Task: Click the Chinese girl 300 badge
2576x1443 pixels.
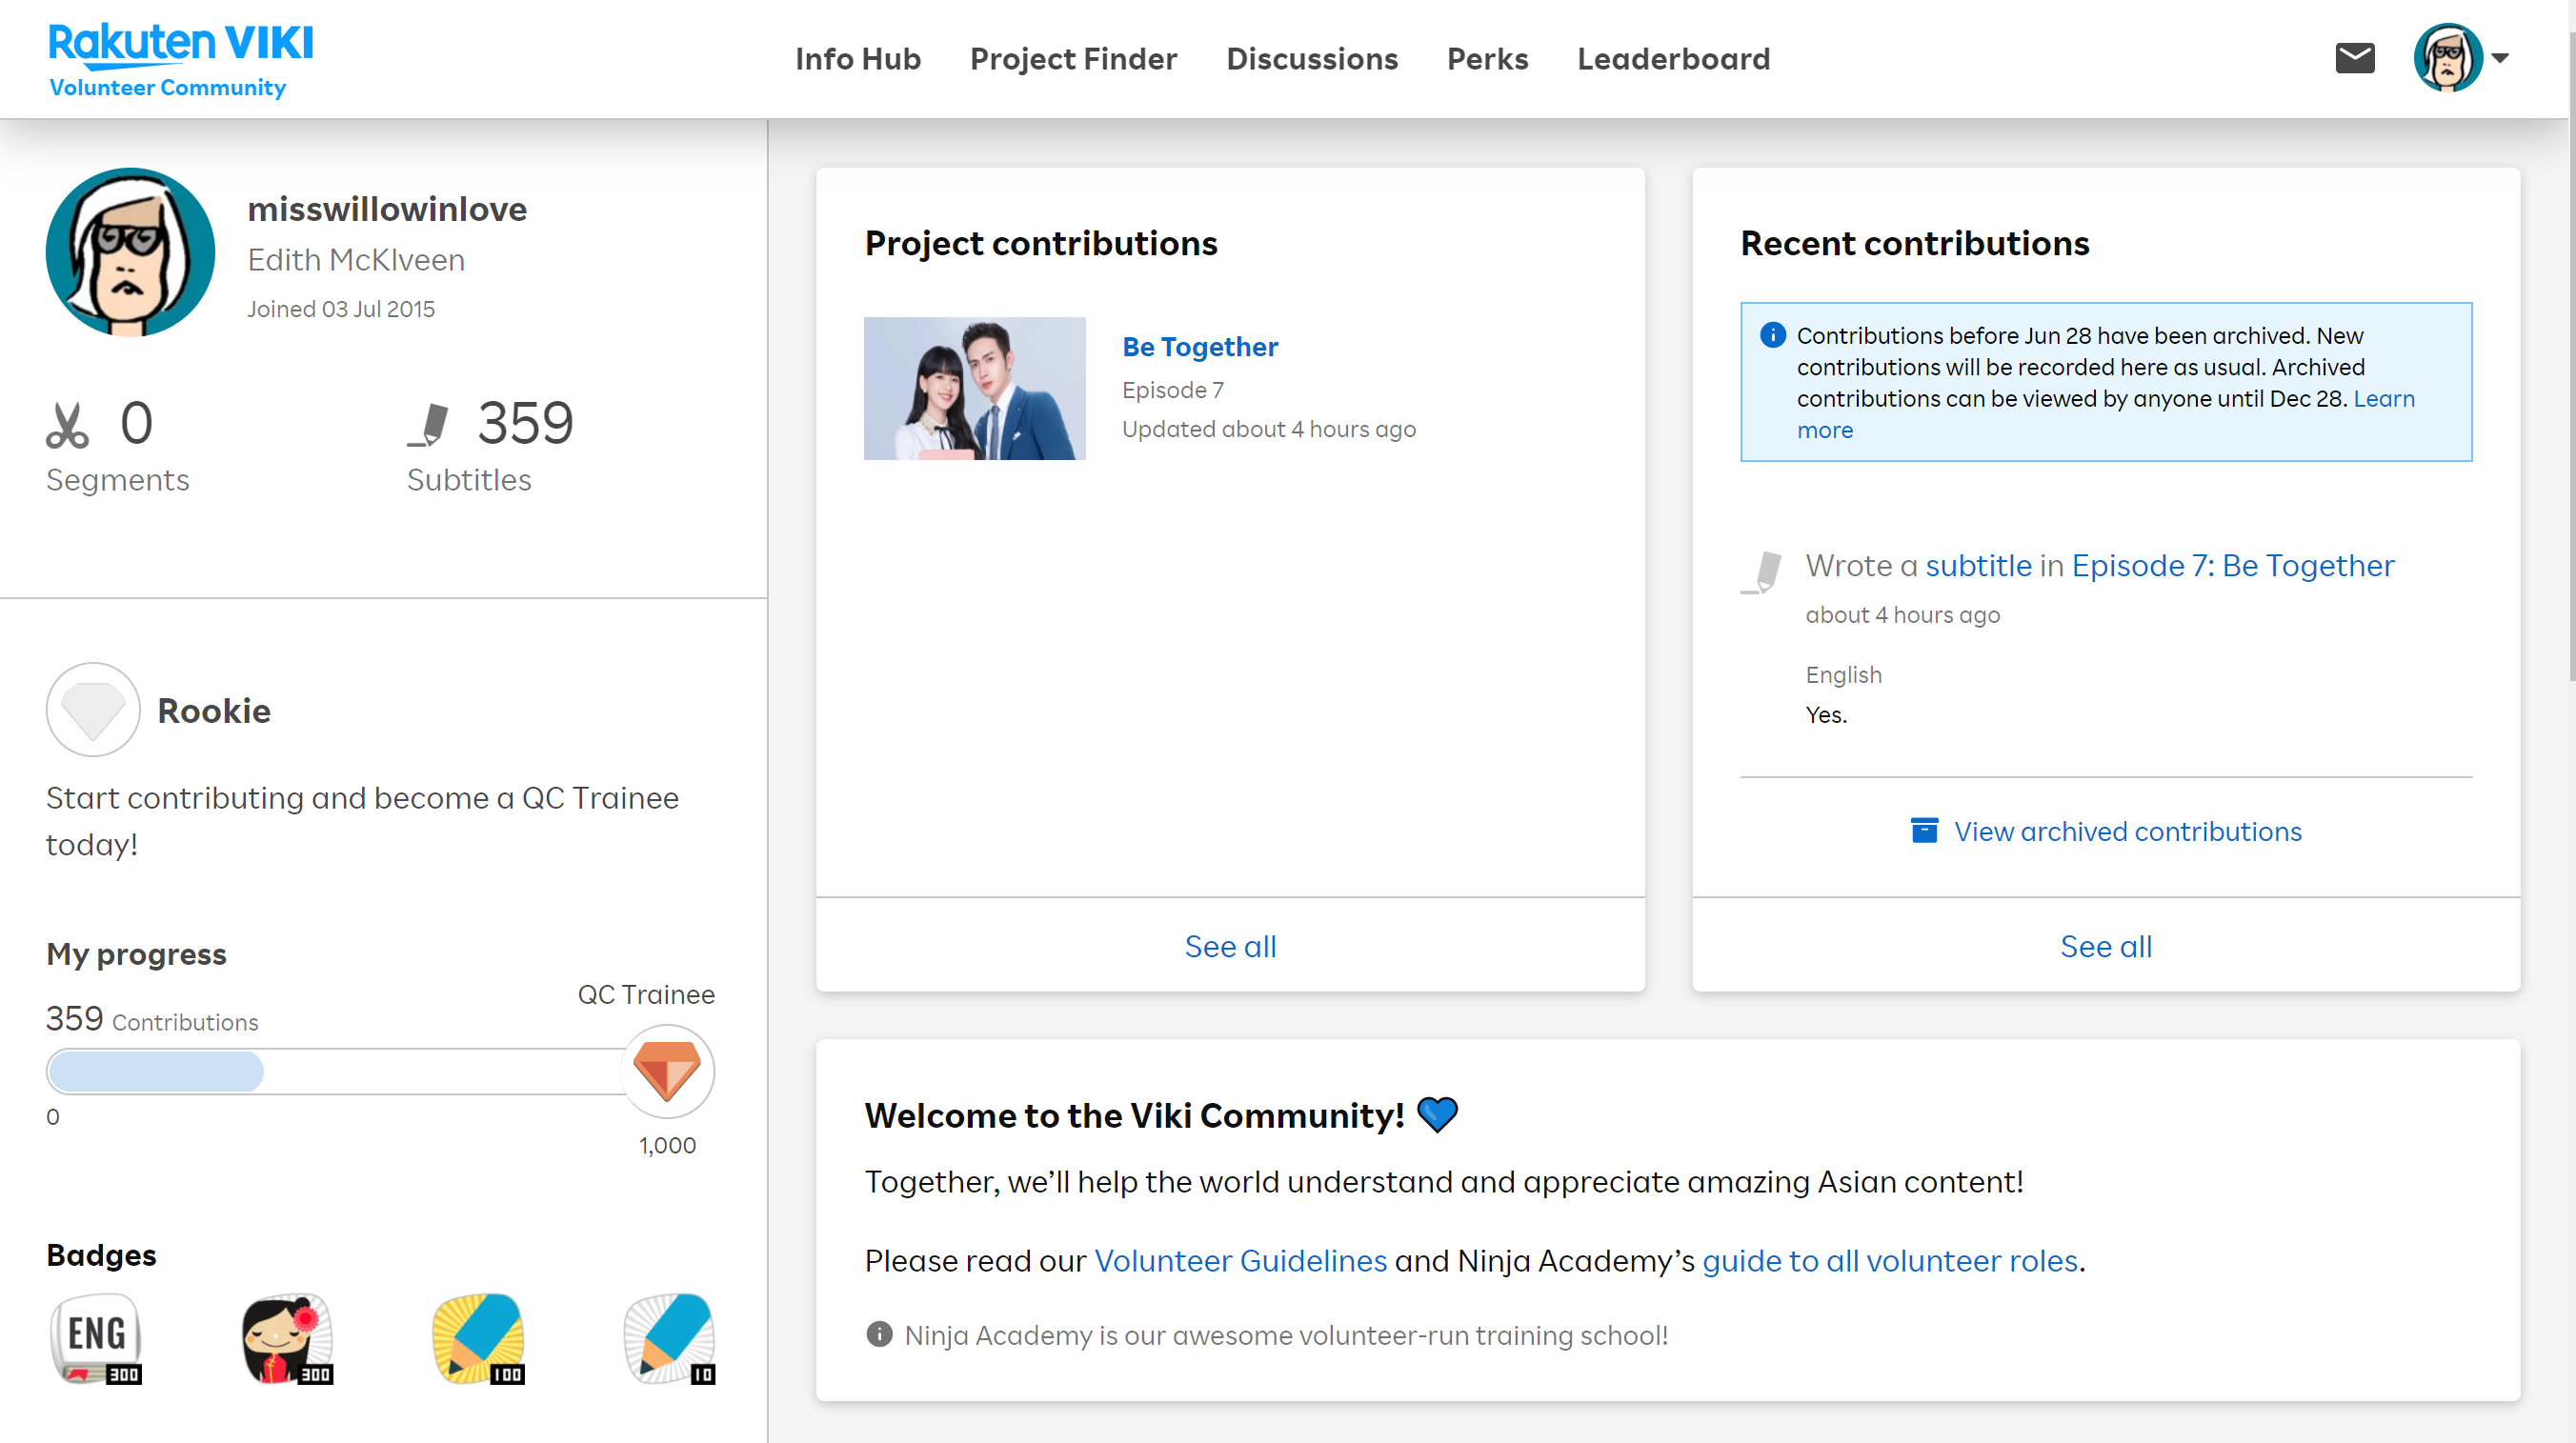Action: [287, 1338]
